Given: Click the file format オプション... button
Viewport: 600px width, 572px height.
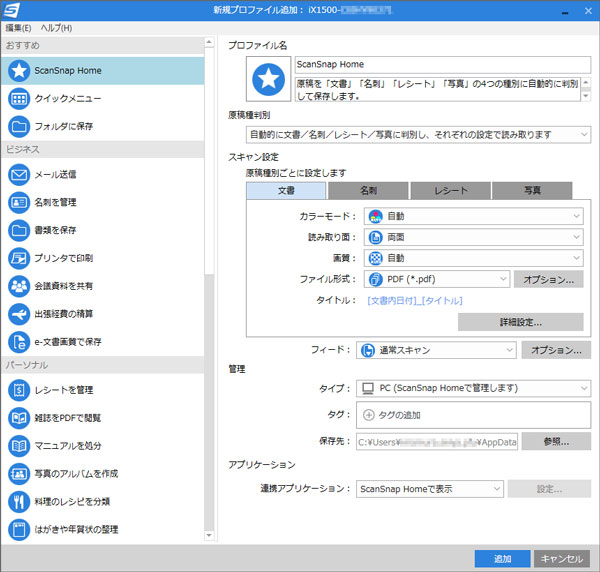Looking at the screenshot, I should (548, 279).
